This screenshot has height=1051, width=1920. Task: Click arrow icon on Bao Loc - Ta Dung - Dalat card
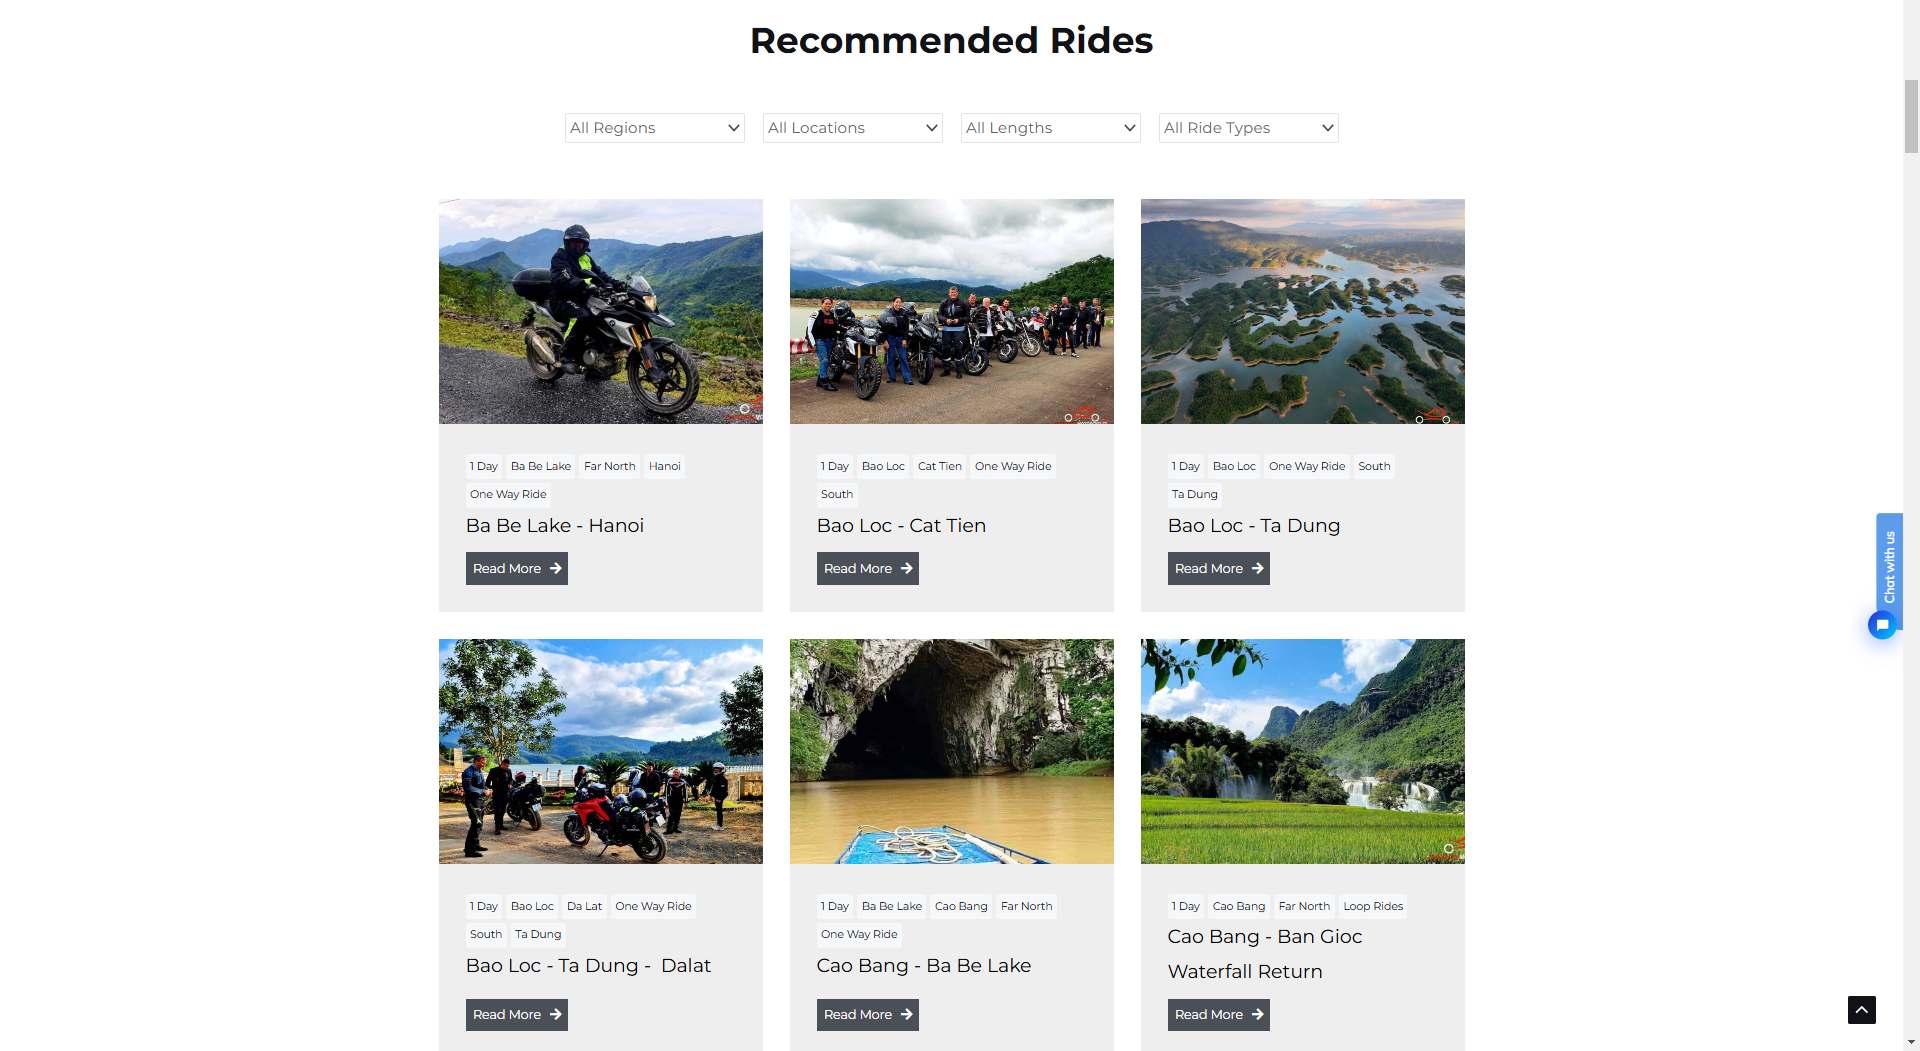[x=556, y=1014]
